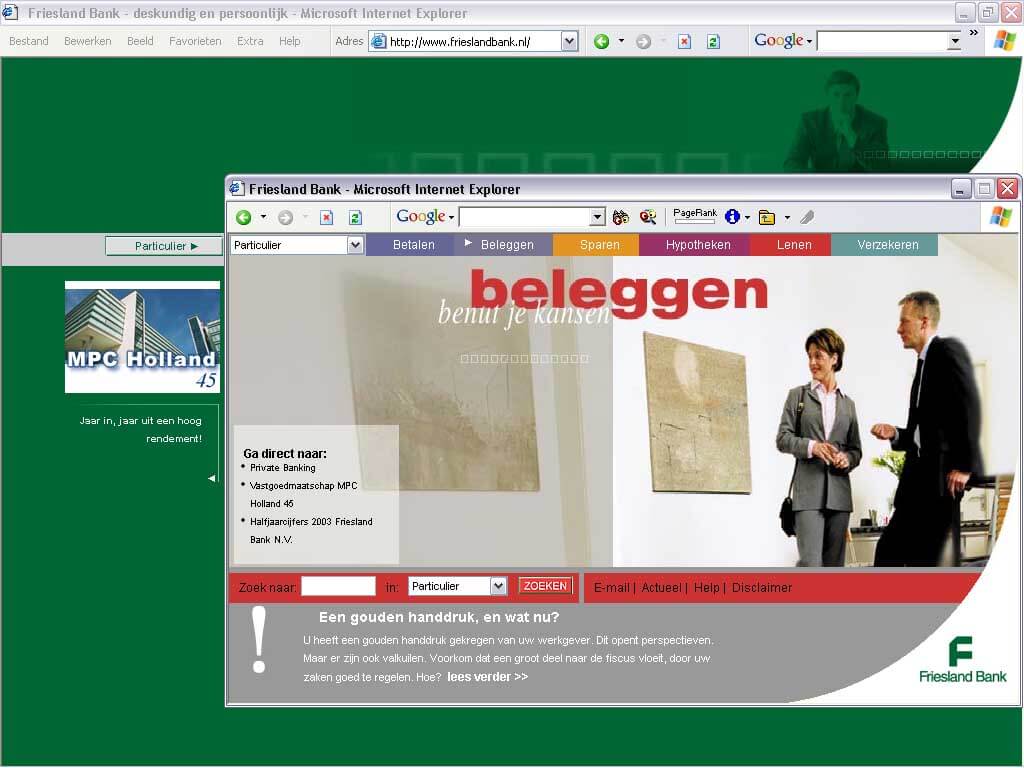Click MPC Holland 45 banner image
The width and height of the screenshot is (1024, 768).
point(142,337)
